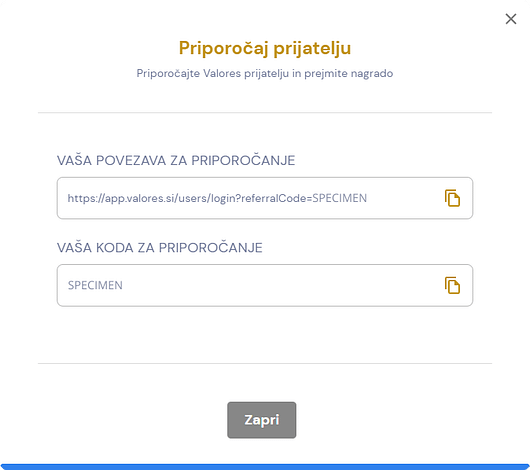The image size is (530, 470).
Task: Click empty space right of SPECIMEN code text
Action: point(281,285)
